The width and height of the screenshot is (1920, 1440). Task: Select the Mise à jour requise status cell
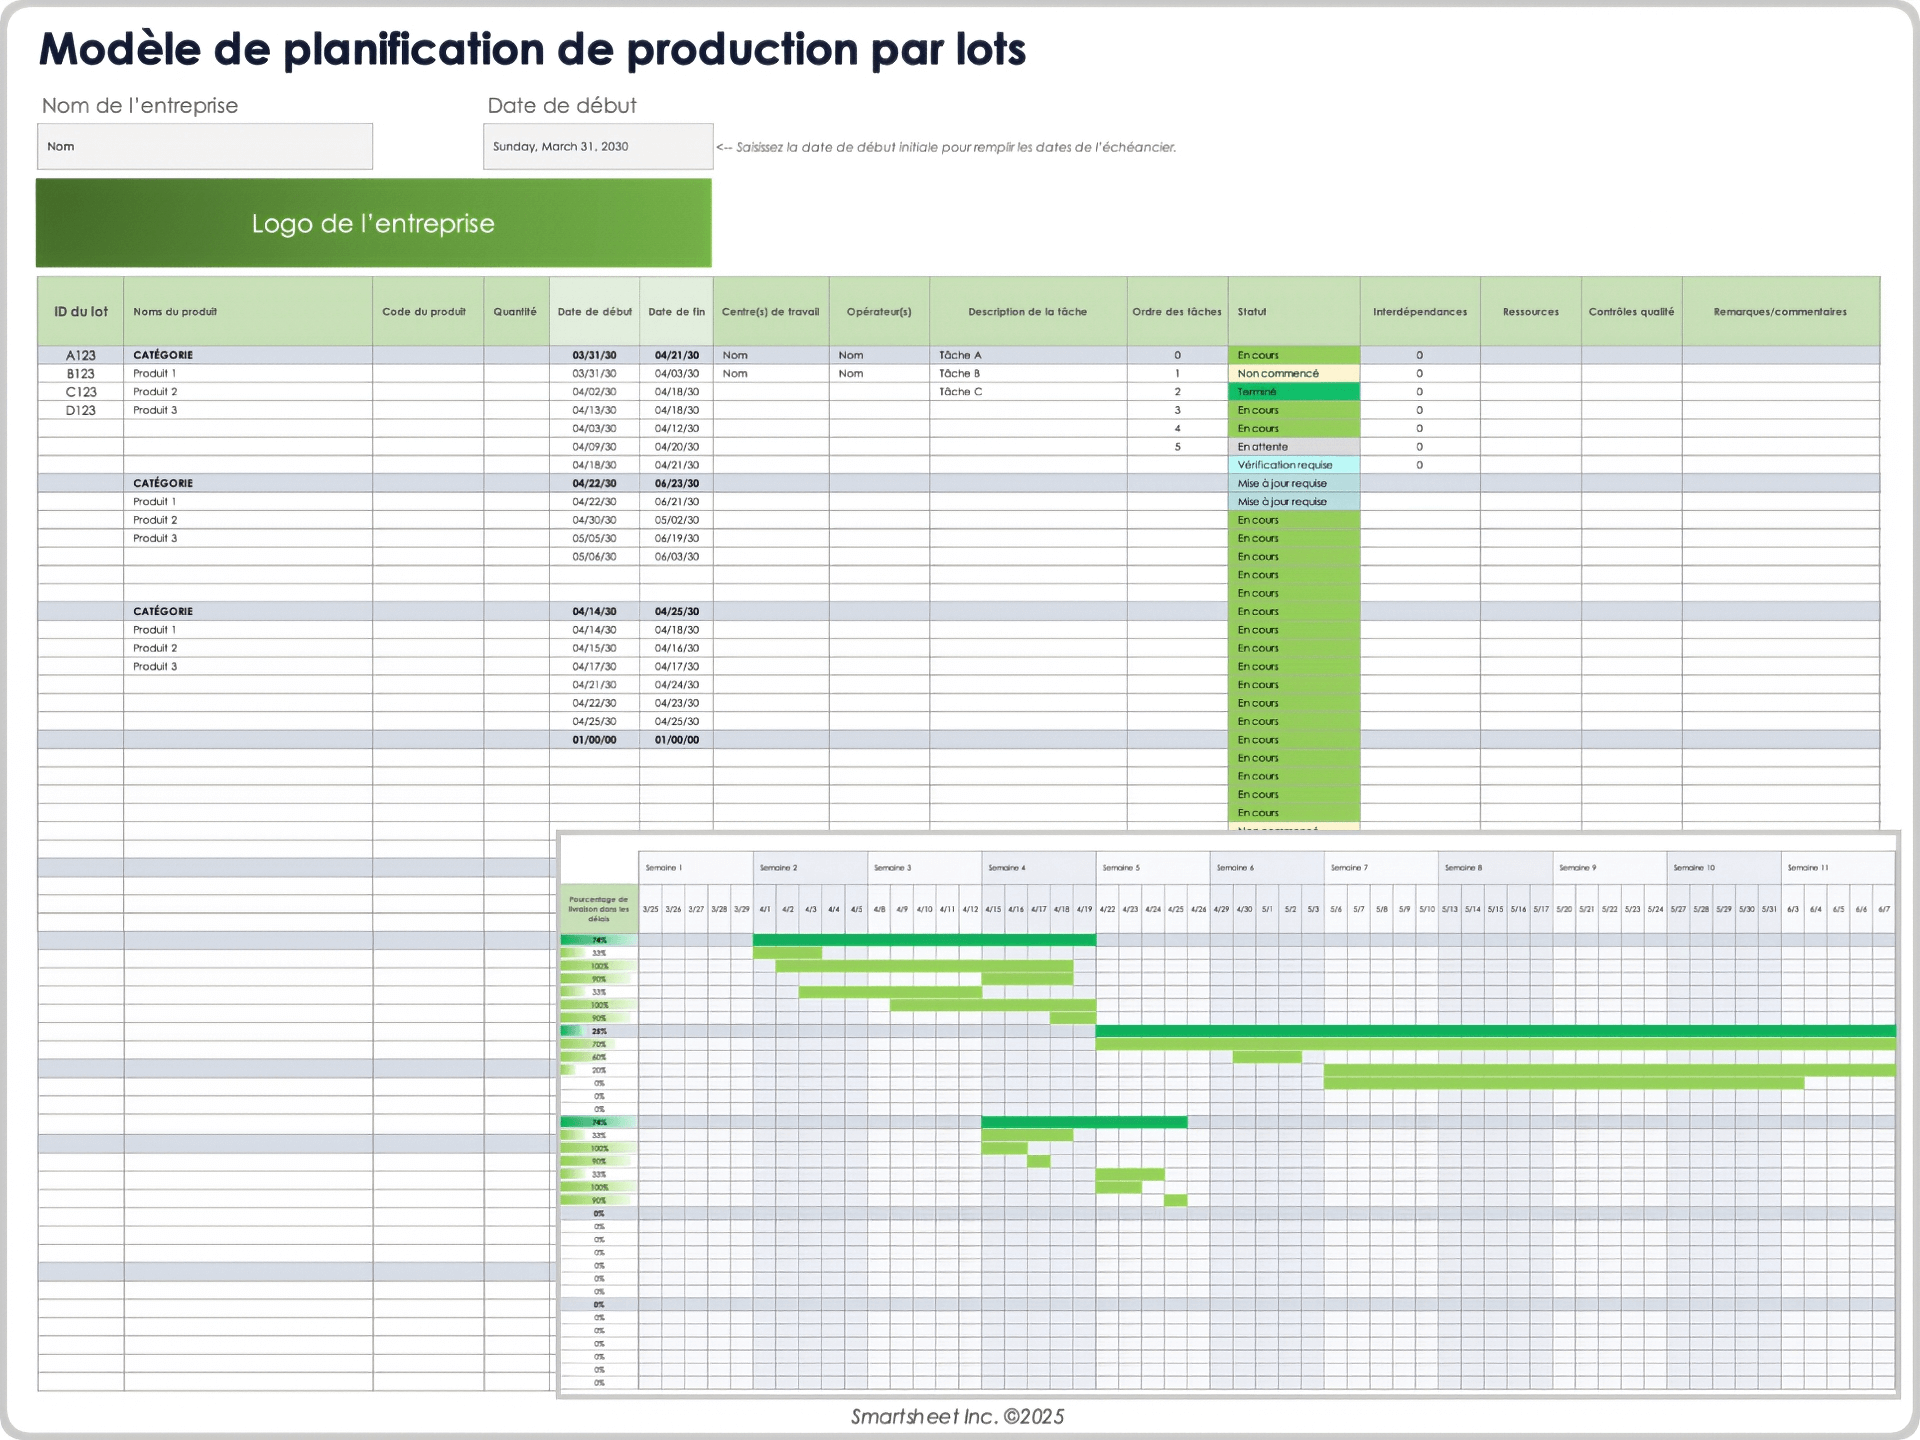pos(1294,483)
